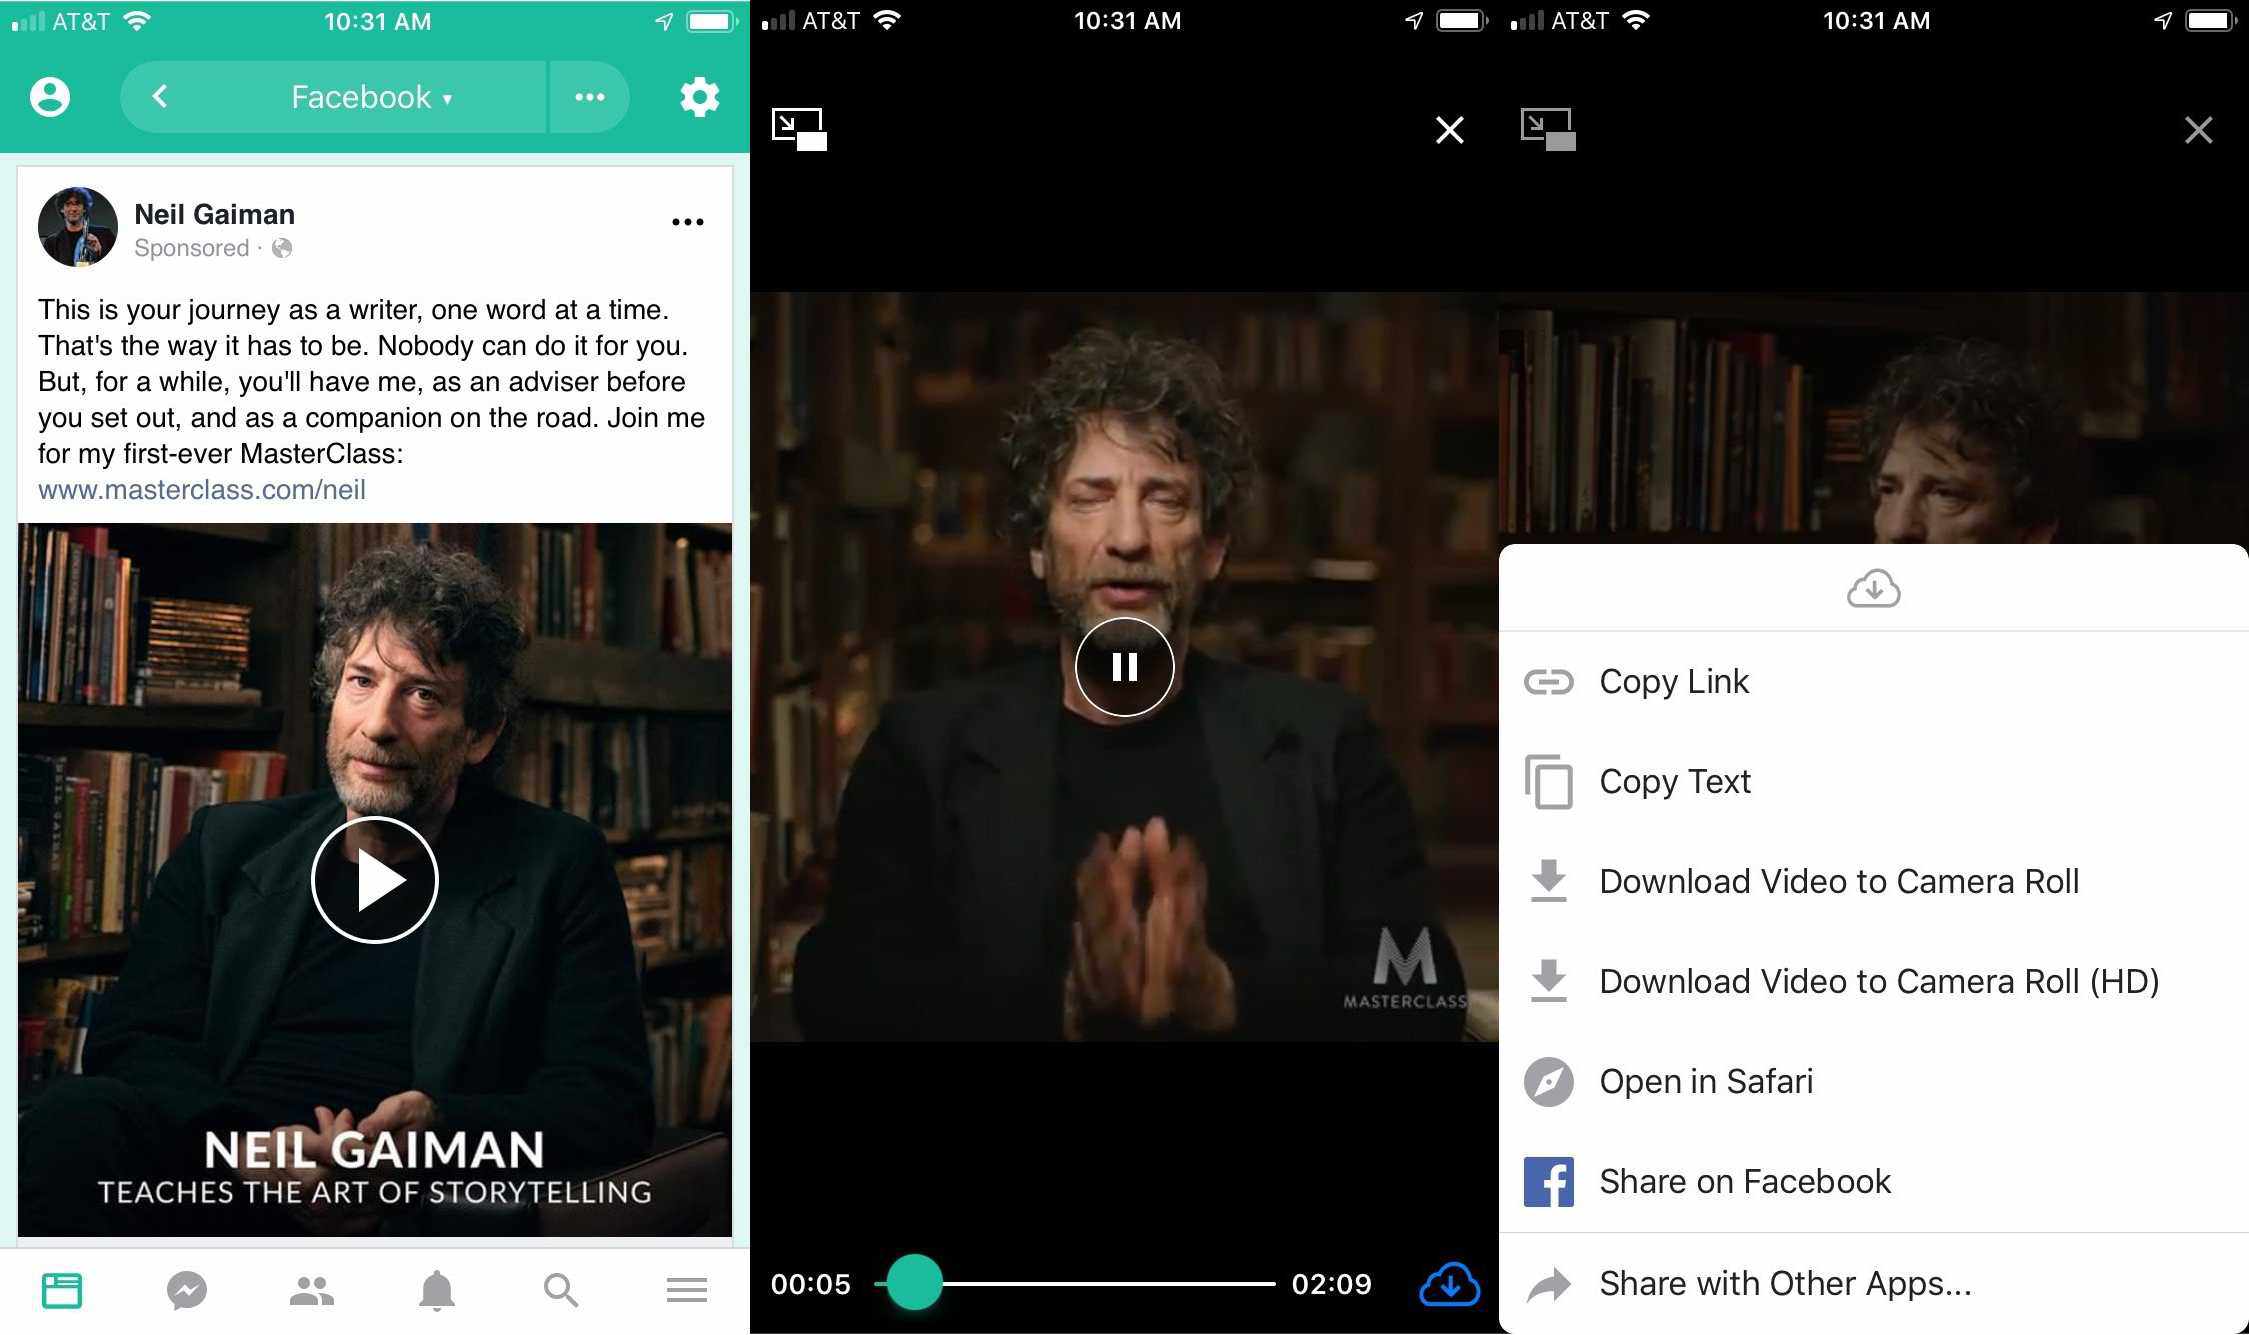2249x1335 pixels.
Task: Click the pause button on the video
Action: (x=1124, y=664)
